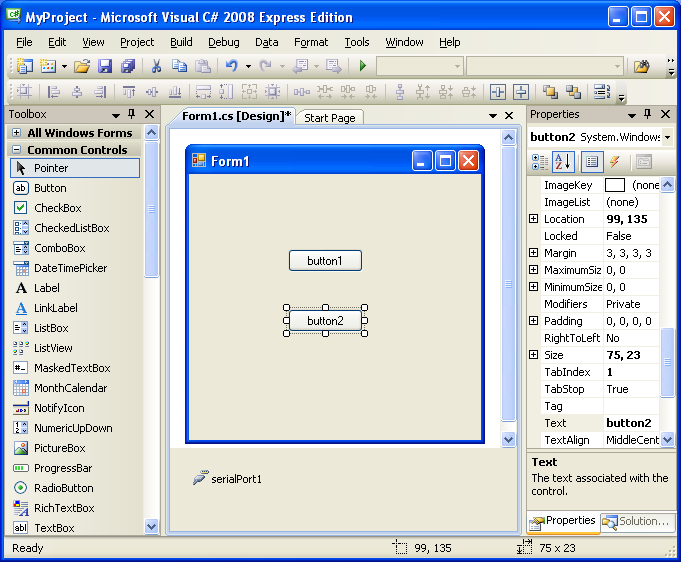Screen dimensions: 681x562
Task: Select the Pointer tool in Toolbox
Action: pos(75,168)
